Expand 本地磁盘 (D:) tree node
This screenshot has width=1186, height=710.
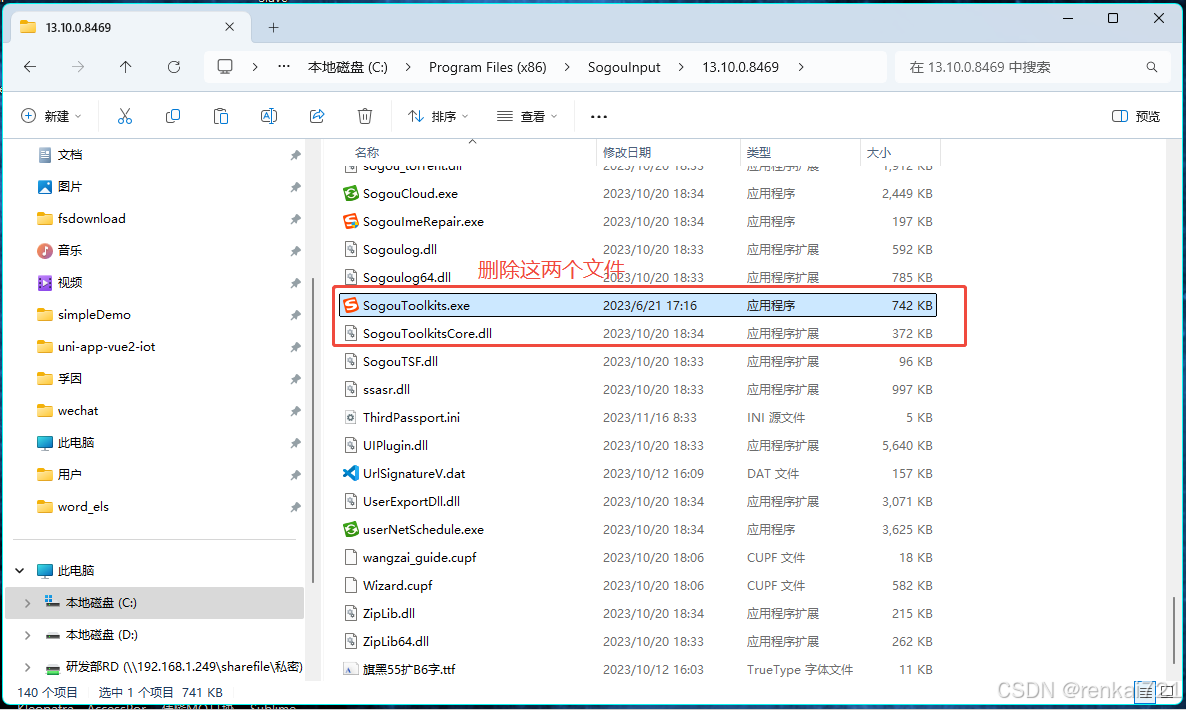tap(27, 635)
